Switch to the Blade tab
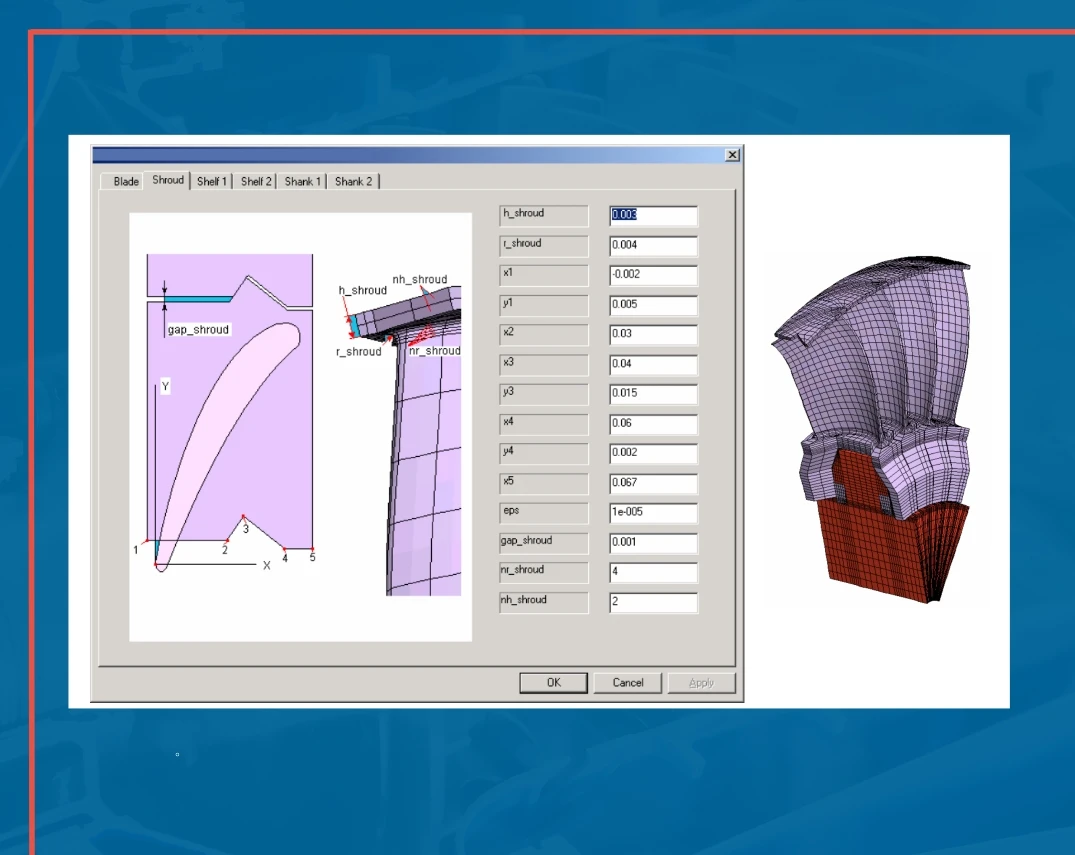 pos(126,181)
